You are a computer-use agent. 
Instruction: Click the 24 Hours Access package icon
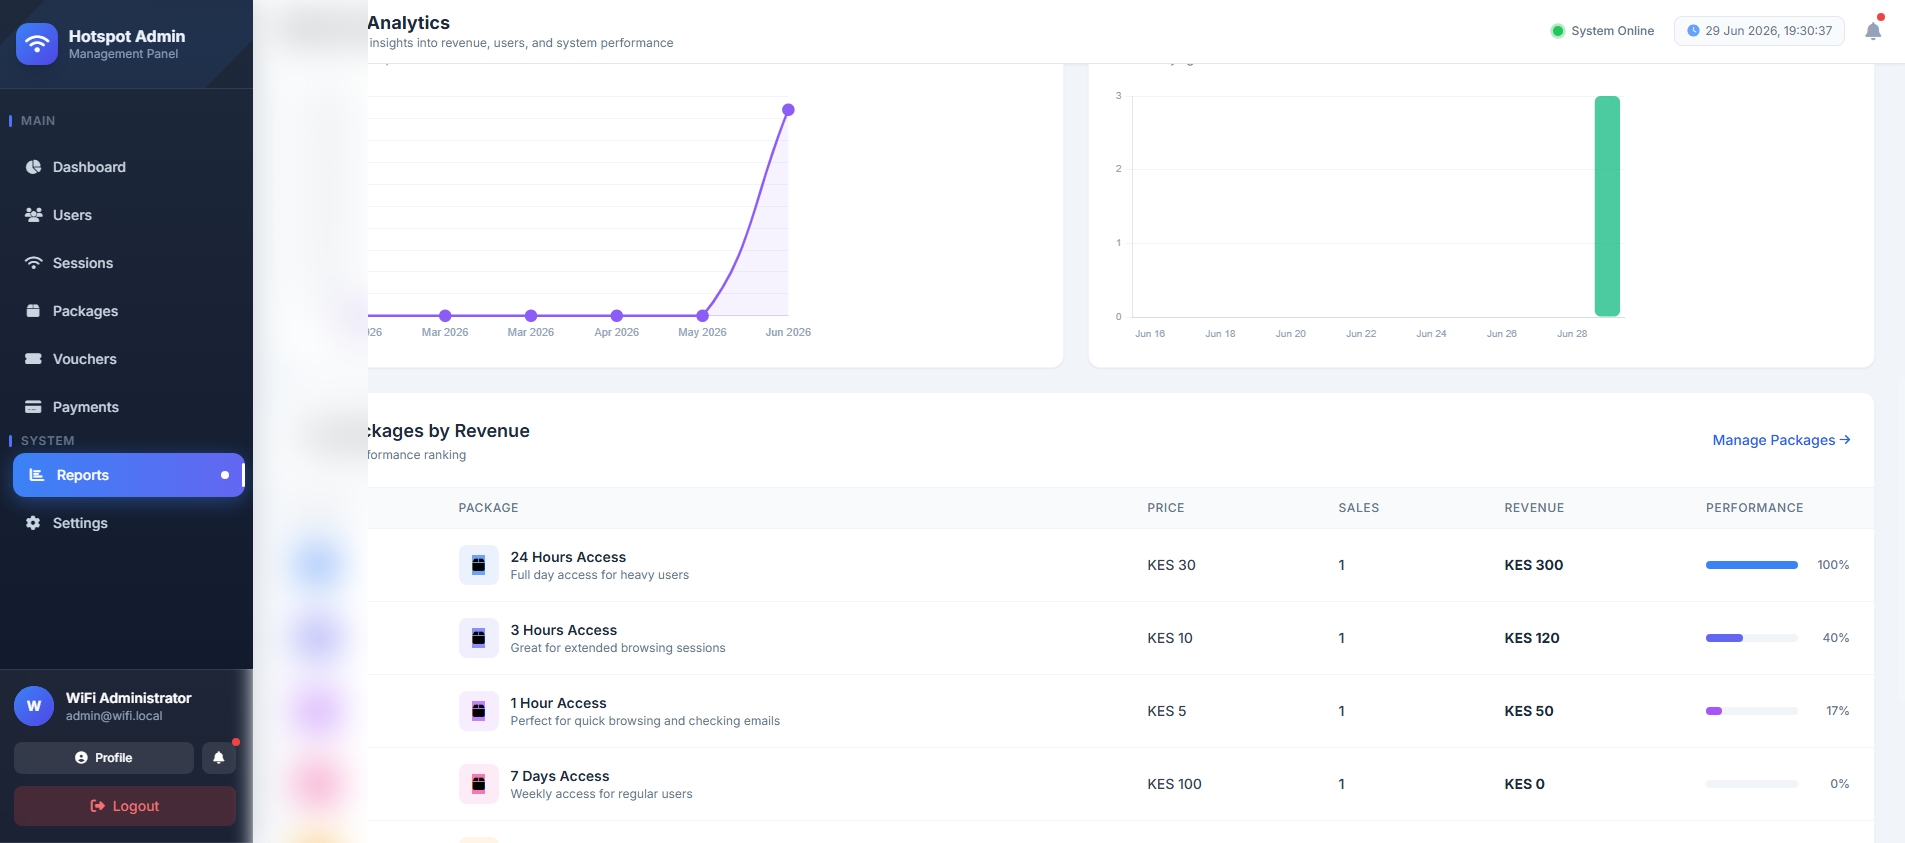click(x=478, y=565)
